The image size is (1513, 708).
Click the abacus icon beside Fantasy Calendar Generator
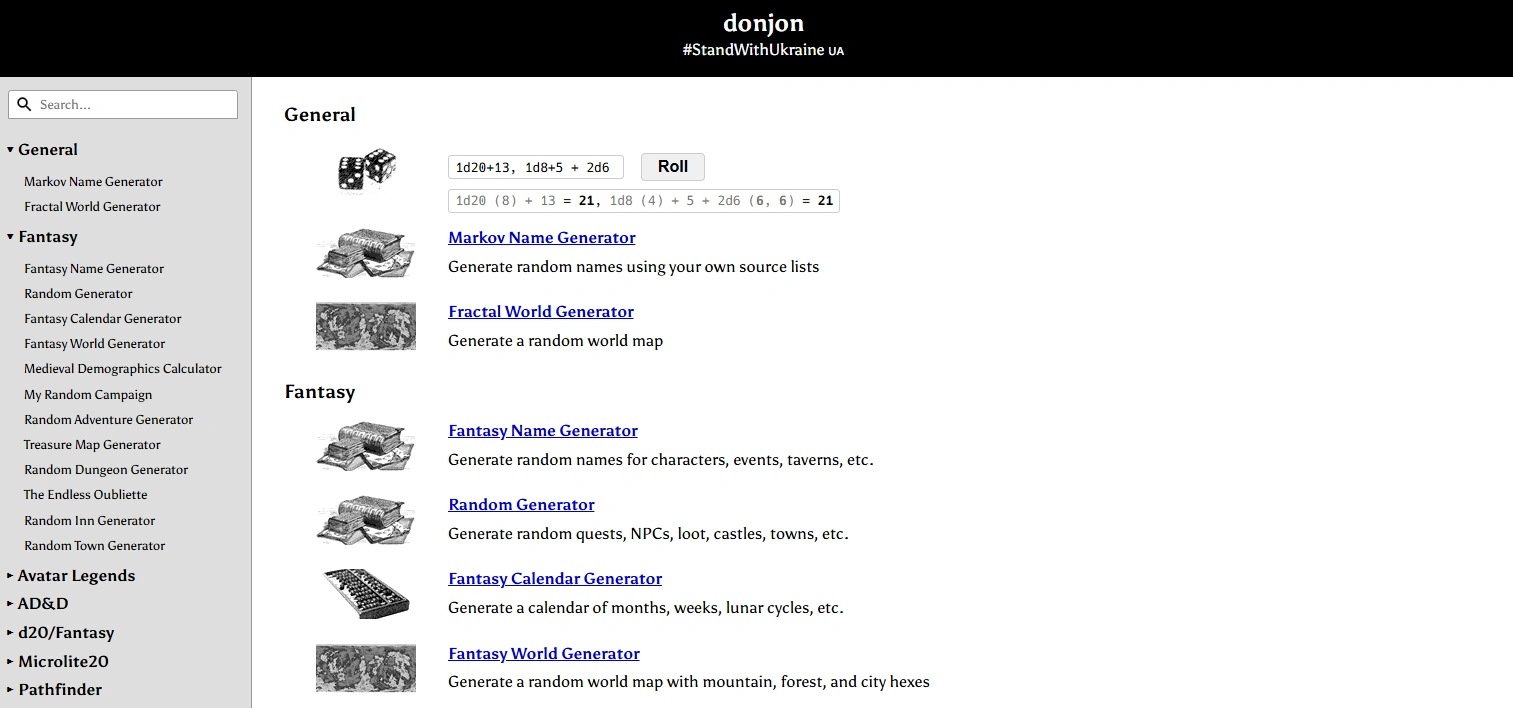point(366,593)
